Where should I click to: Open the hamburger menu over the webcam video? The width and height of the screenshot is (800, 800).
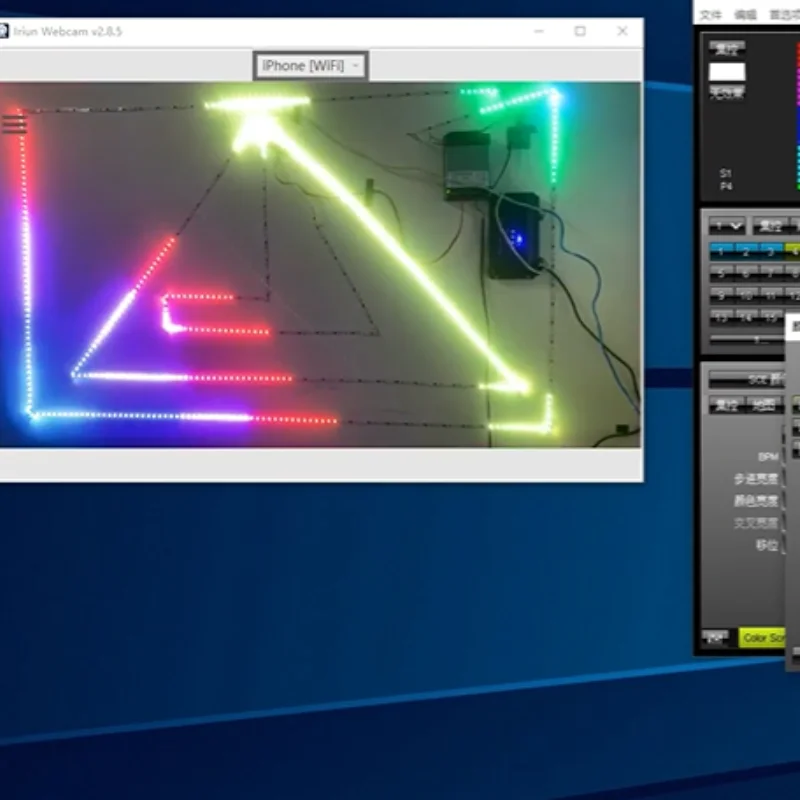click(x=14, y=123)
